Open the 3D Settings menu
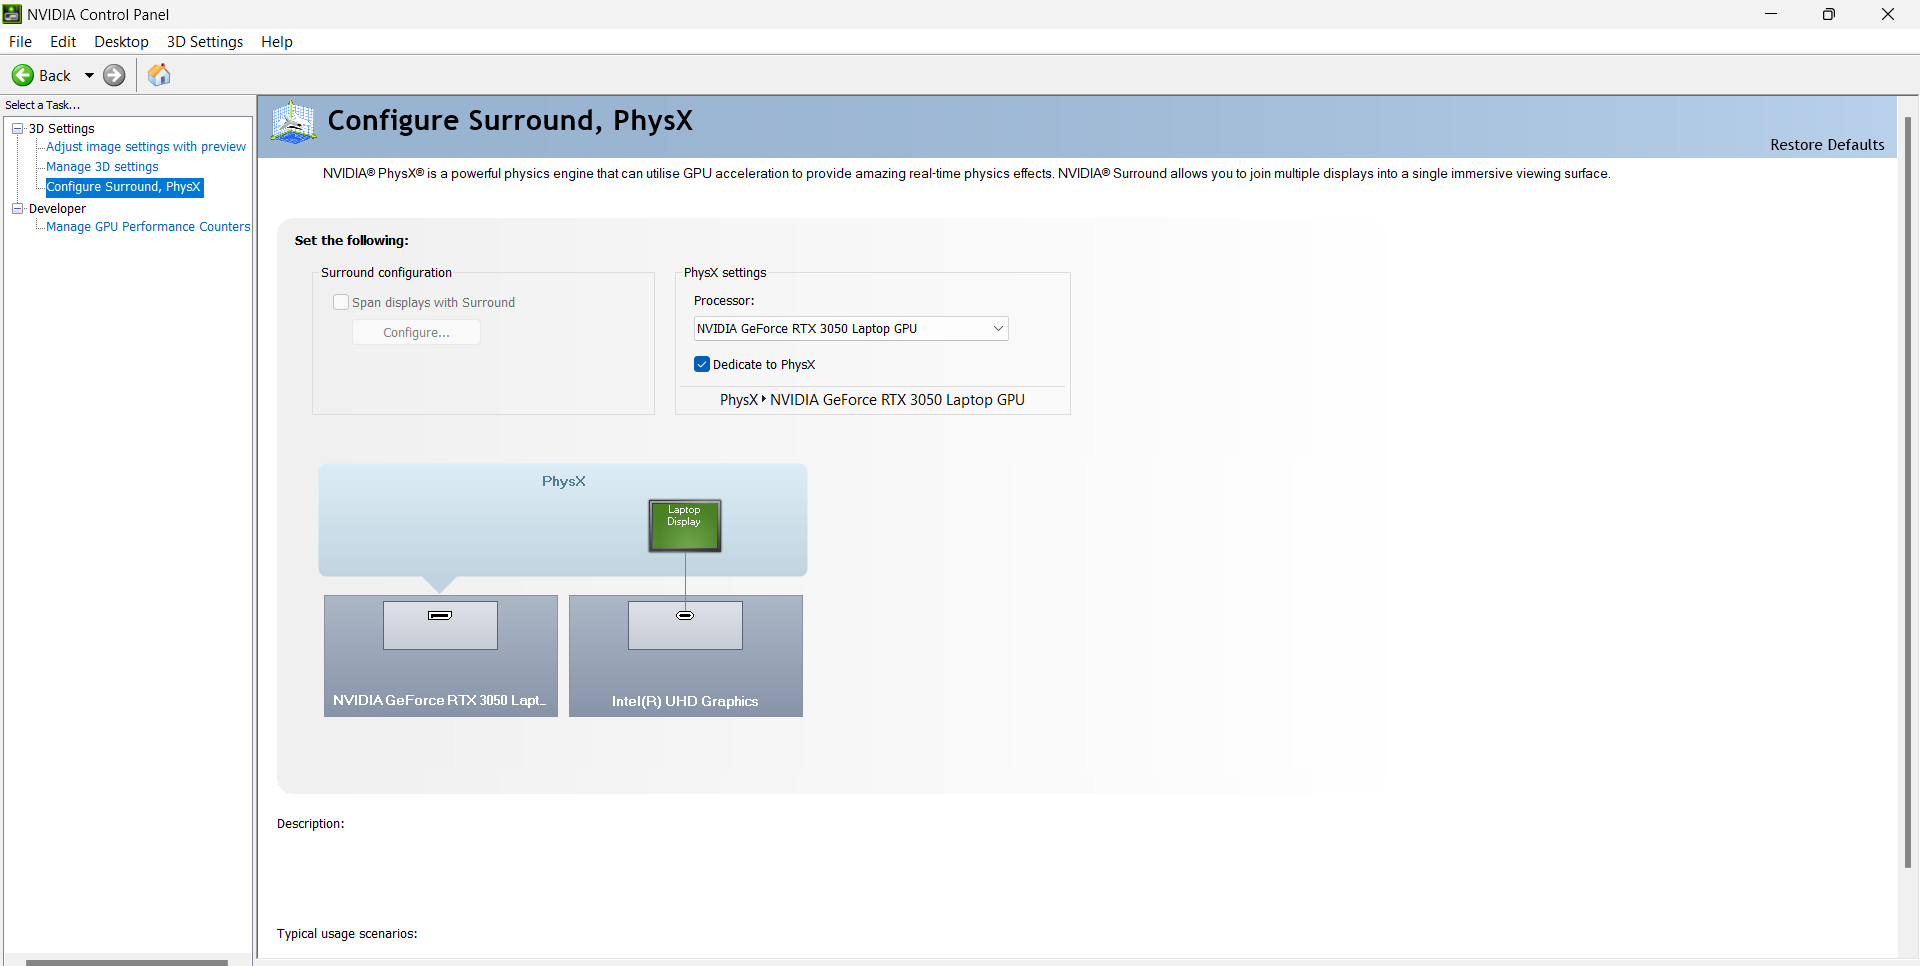Image resolution: width=1920 pixels, height=966 pixels. point(205,41)
